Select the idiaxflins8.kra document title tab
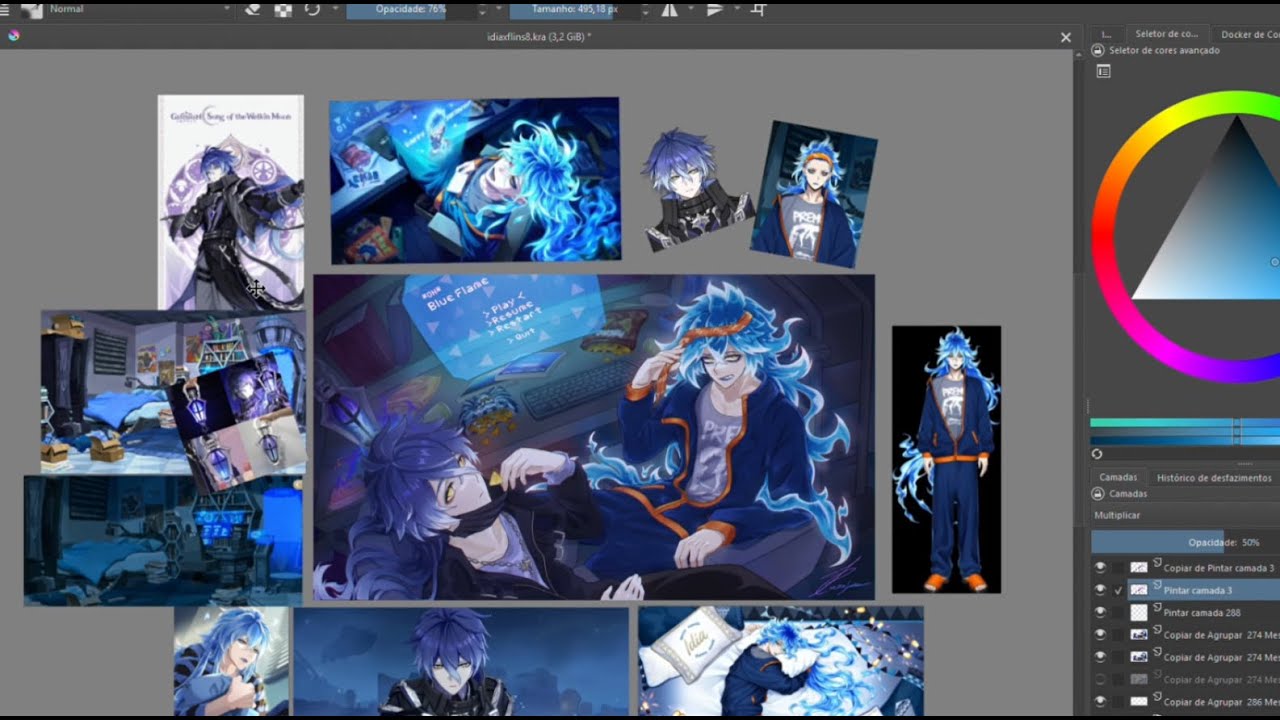 537,37
